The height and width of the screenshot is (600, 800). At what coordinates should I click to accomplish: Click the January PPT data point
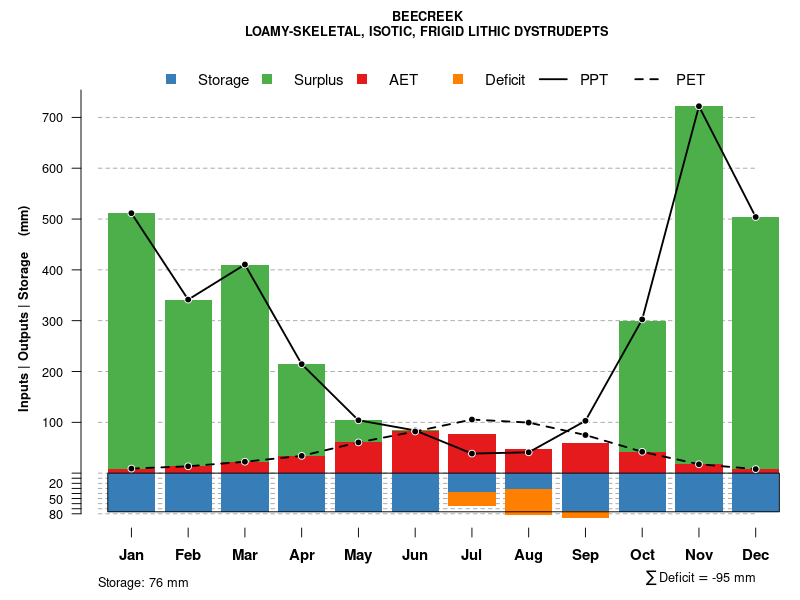[x=131, y=213]
